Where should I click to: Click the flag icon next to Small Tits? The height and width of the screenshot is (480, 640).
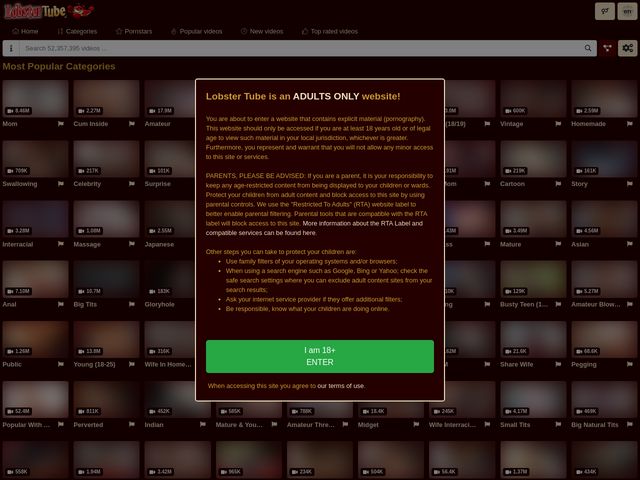(x=558, y=424)
